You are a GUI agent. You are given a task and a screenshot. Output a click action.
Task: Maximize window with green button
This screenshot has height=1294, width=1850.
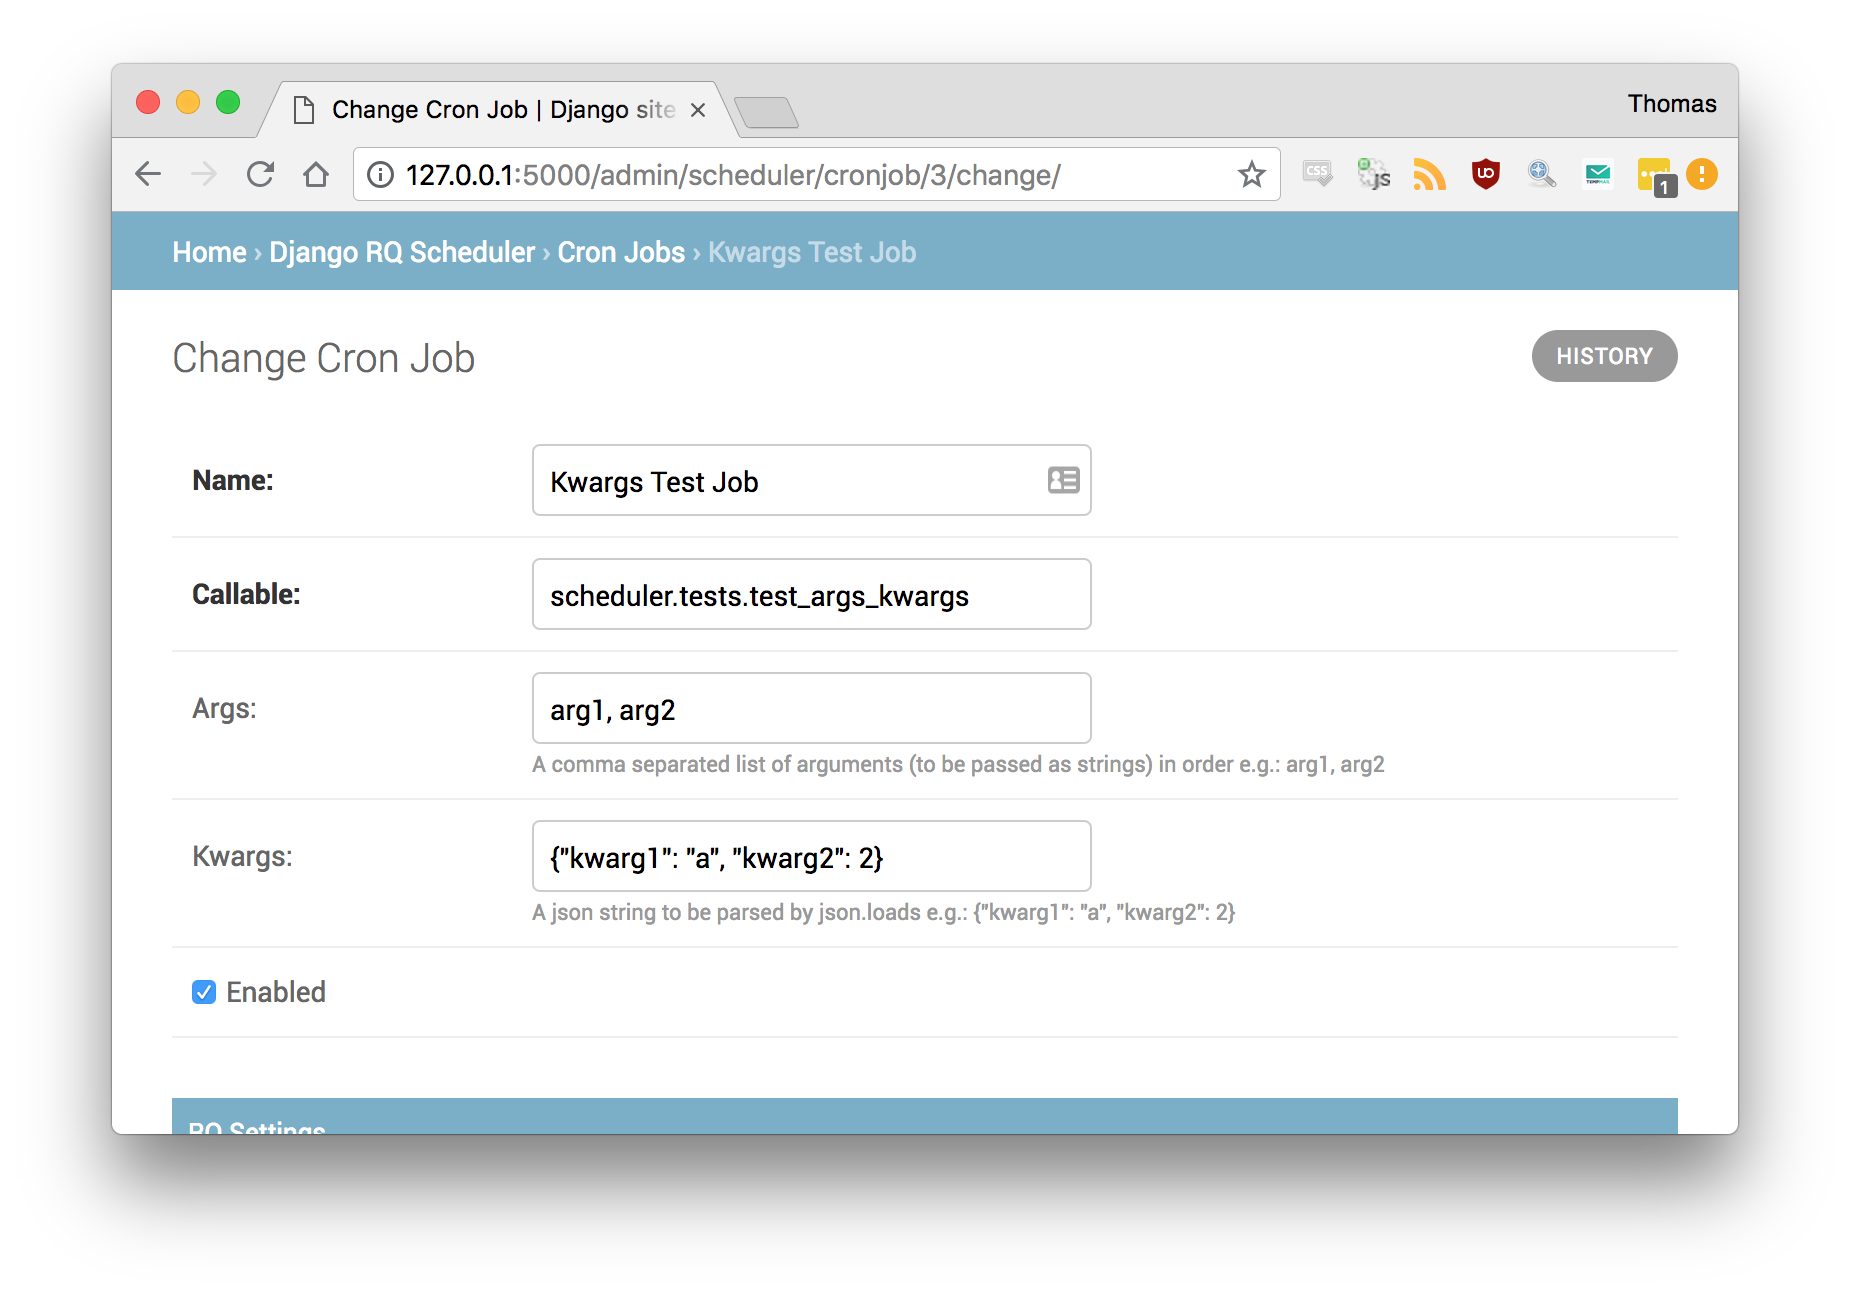[228, 102]
